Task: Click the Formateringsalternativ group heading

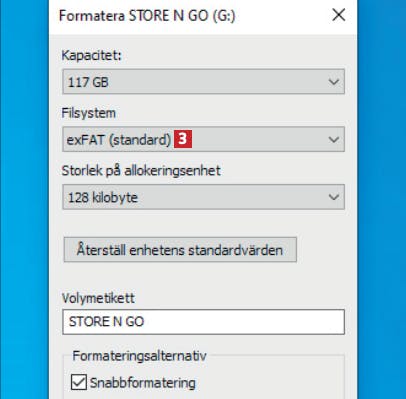Action: pos(139,356)
